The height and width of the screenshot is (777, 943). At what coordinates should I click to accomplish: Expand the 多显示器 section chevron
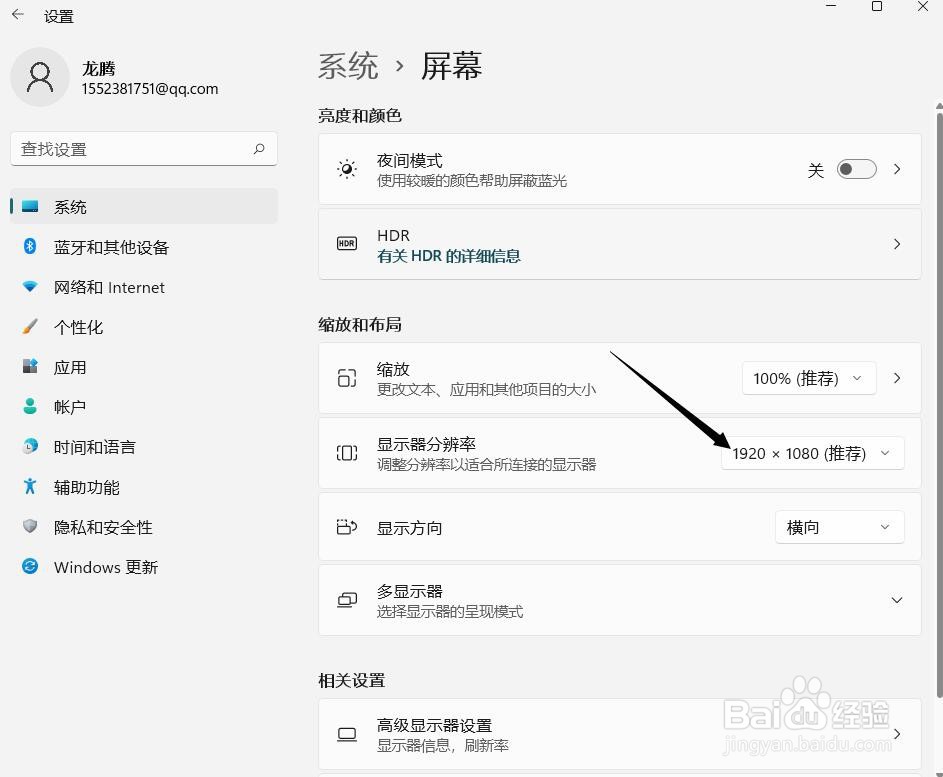pos(897,600)
